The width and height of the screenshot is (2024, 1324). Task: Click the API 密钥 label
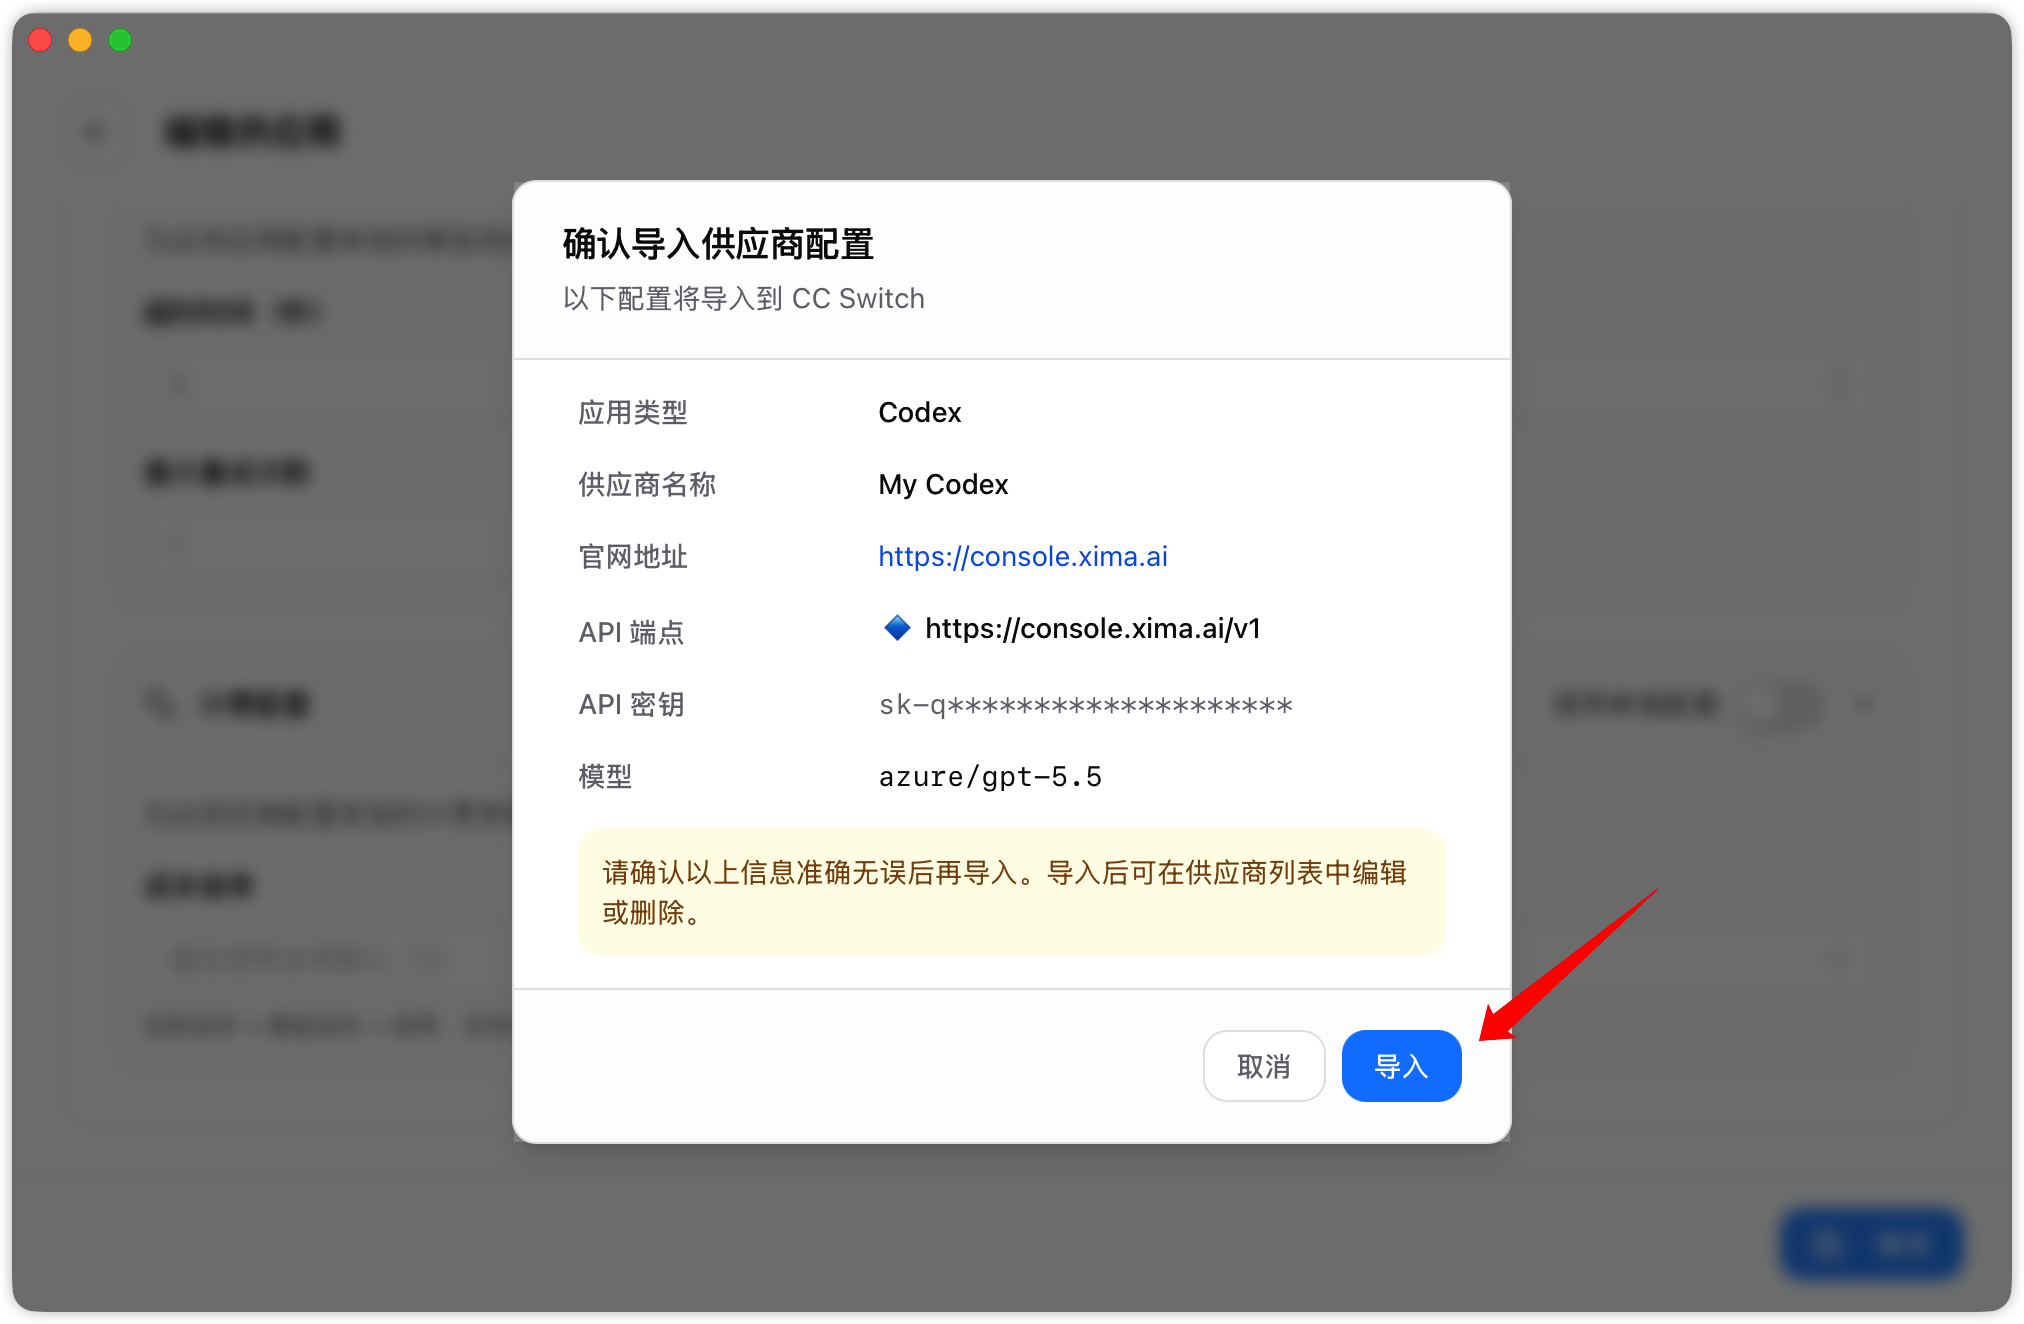(631, 705)
